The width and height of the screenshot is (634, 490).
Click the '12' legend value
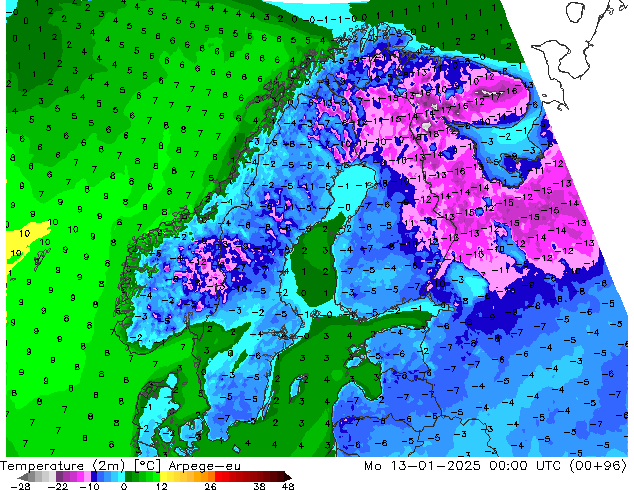pyautogui.click(x=162, y=486)
